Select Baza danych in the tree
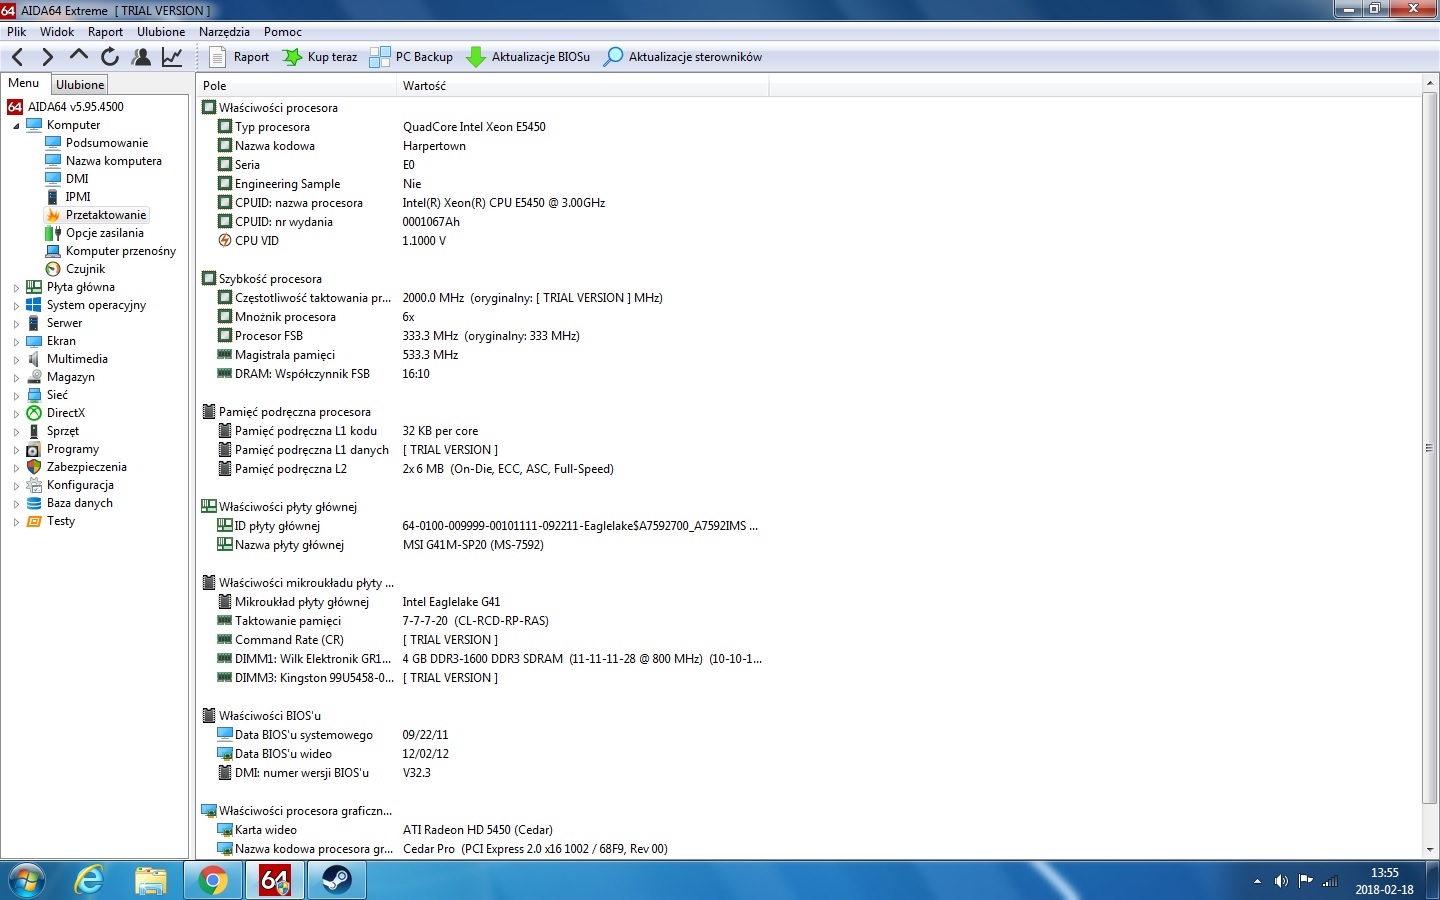Viewport: 1440px width, 900px height. click(x=80, y=503)
